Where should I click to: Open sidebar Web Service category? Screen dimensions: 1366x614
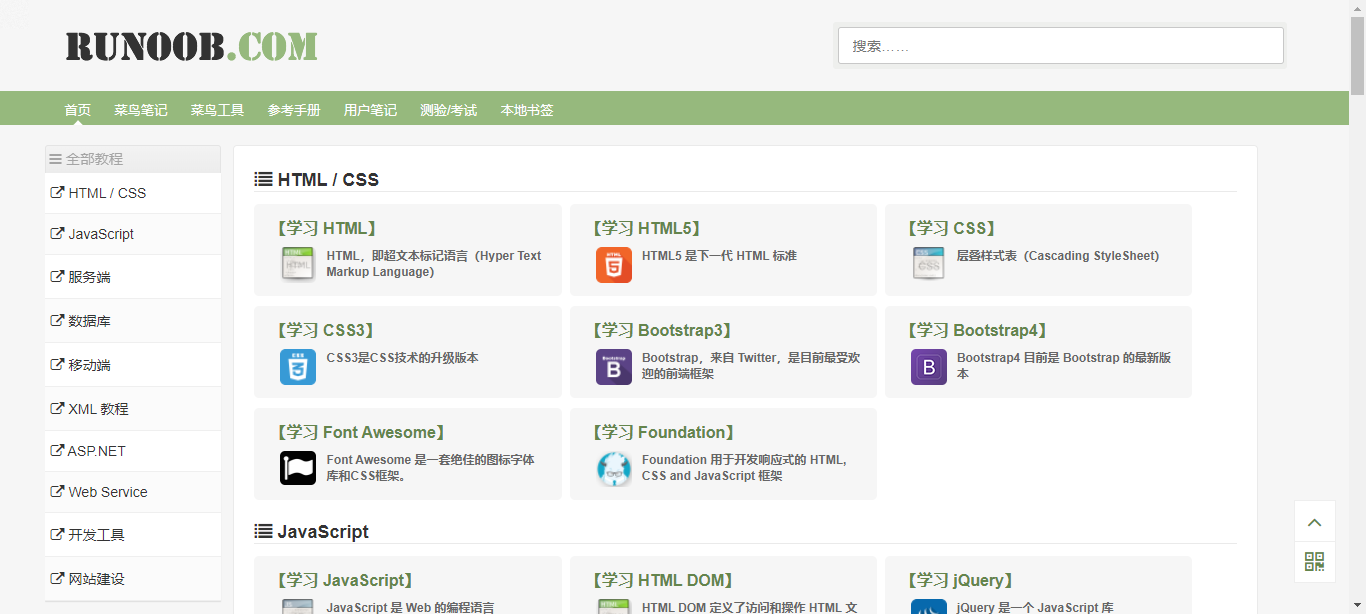pos(133,492)
